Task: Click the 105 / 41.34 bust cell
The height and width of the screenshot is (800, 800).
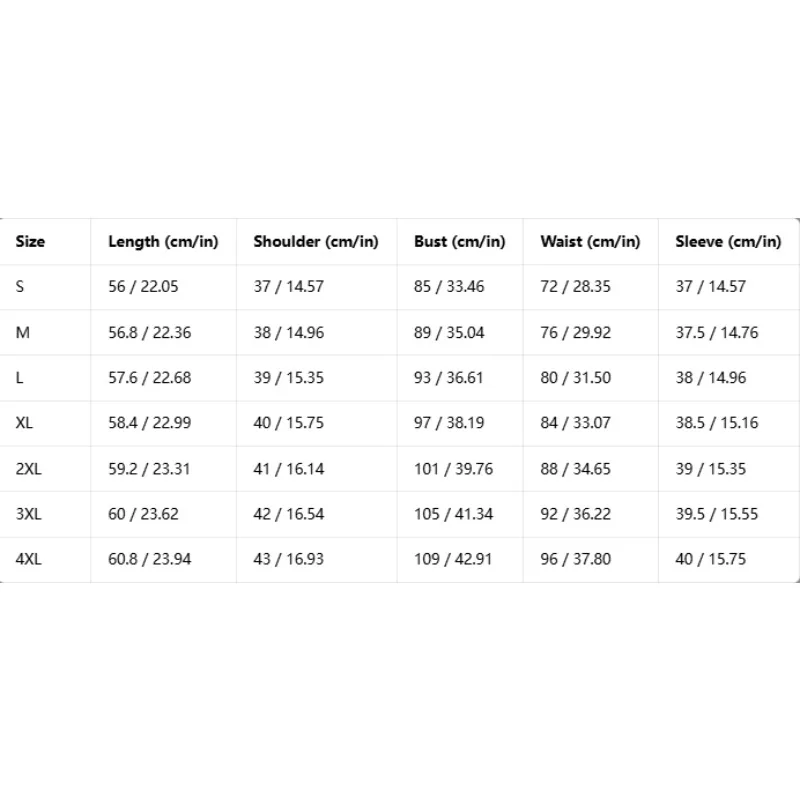Action: [x=454, y=514]
